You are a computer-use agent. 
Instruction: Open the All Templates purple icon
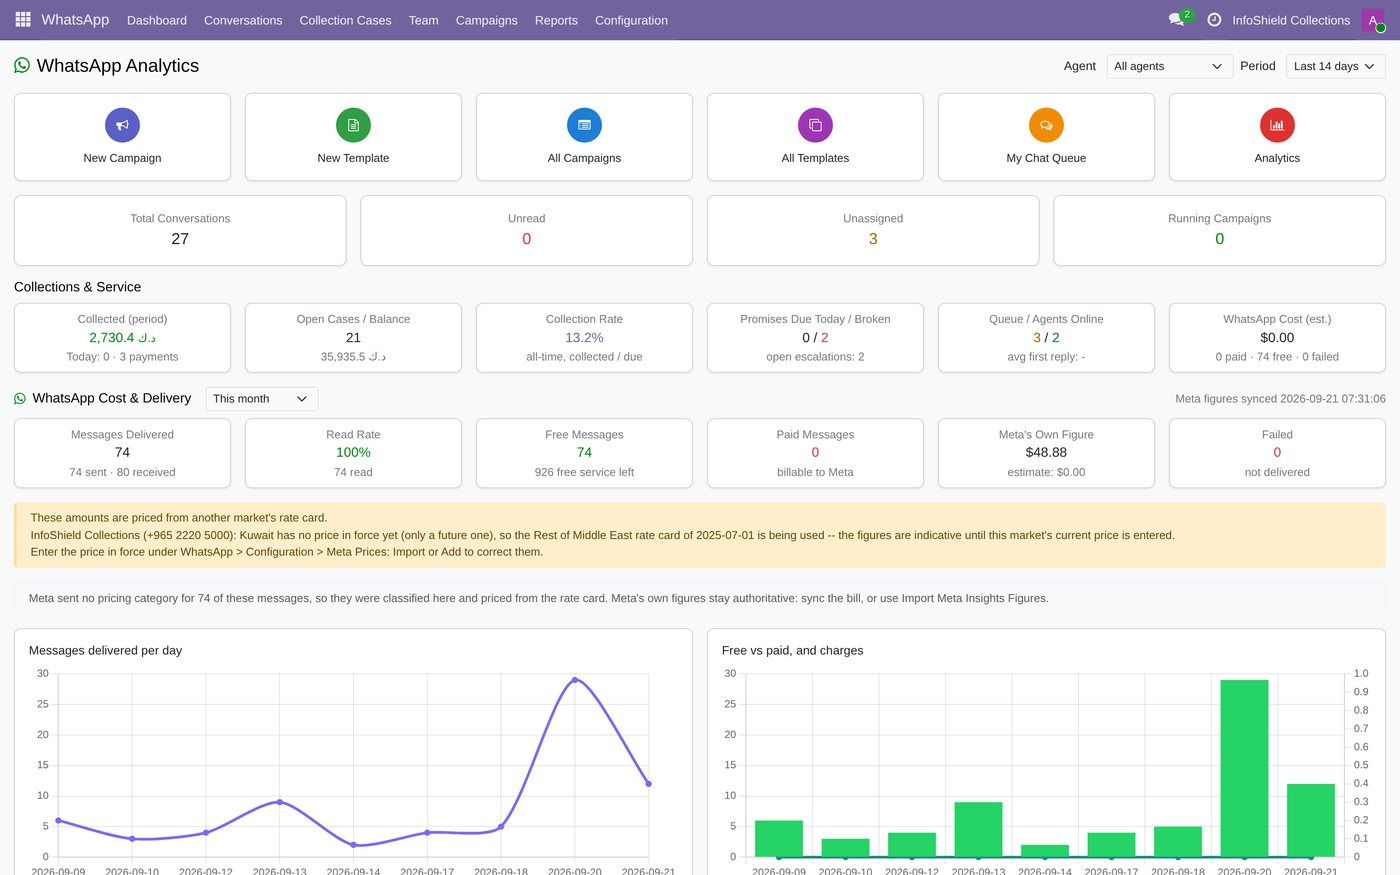click(x=815, y=125)
